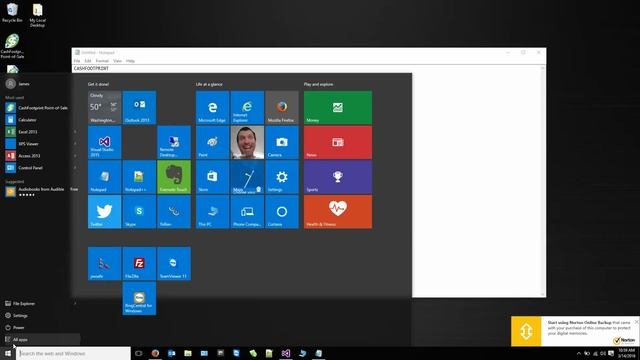This screenshot has height=360, width=640.
Task: Launch the Camera tile
Action: point(282,142)
